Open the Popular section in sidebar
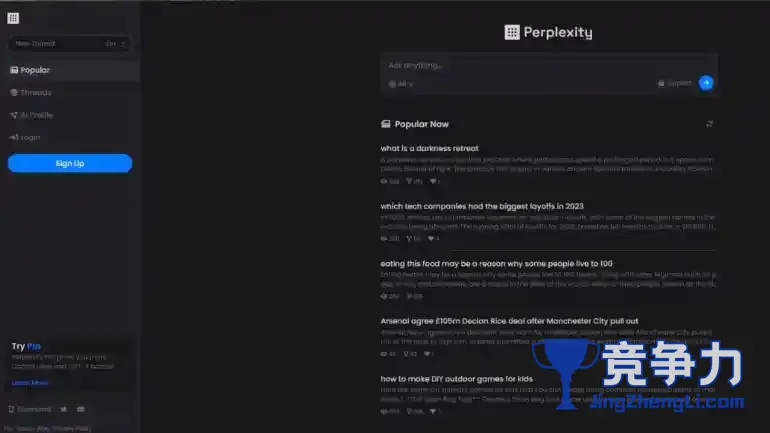Viewport: 770px width, 433px height. pos(70,70)
